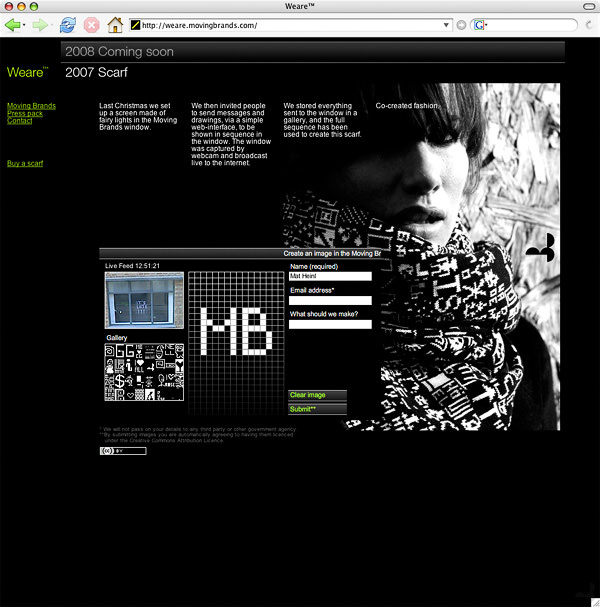The width and height of the screenshot is (600, 607).
Task: Click the Creative Commons licence badge
Action: tap(123, 451)
